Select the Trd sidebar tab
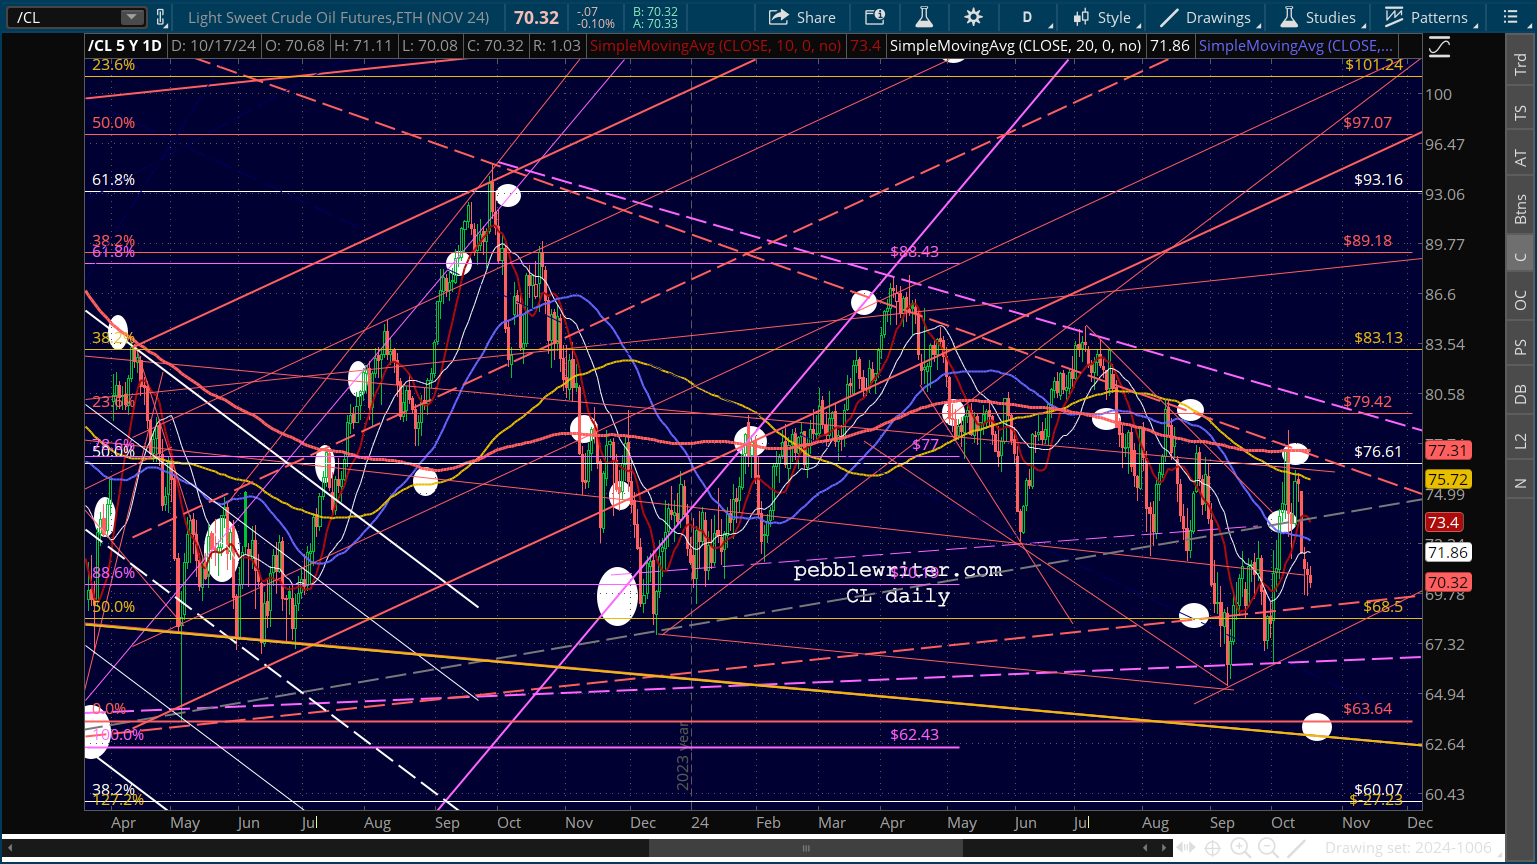Image resolution: width=1537 pixels, height=864 pixels. click(x=1520, y=64)
